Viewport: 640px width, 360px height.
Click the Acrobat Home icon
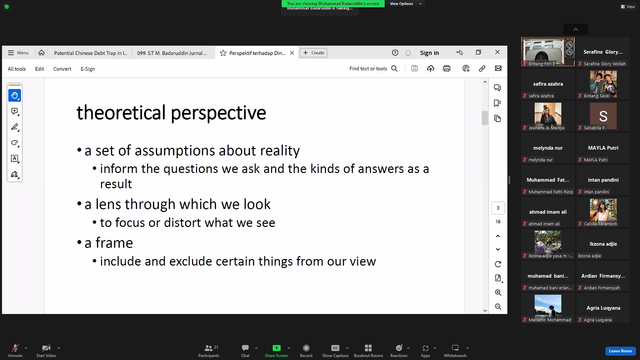click(x=41, y=53)
